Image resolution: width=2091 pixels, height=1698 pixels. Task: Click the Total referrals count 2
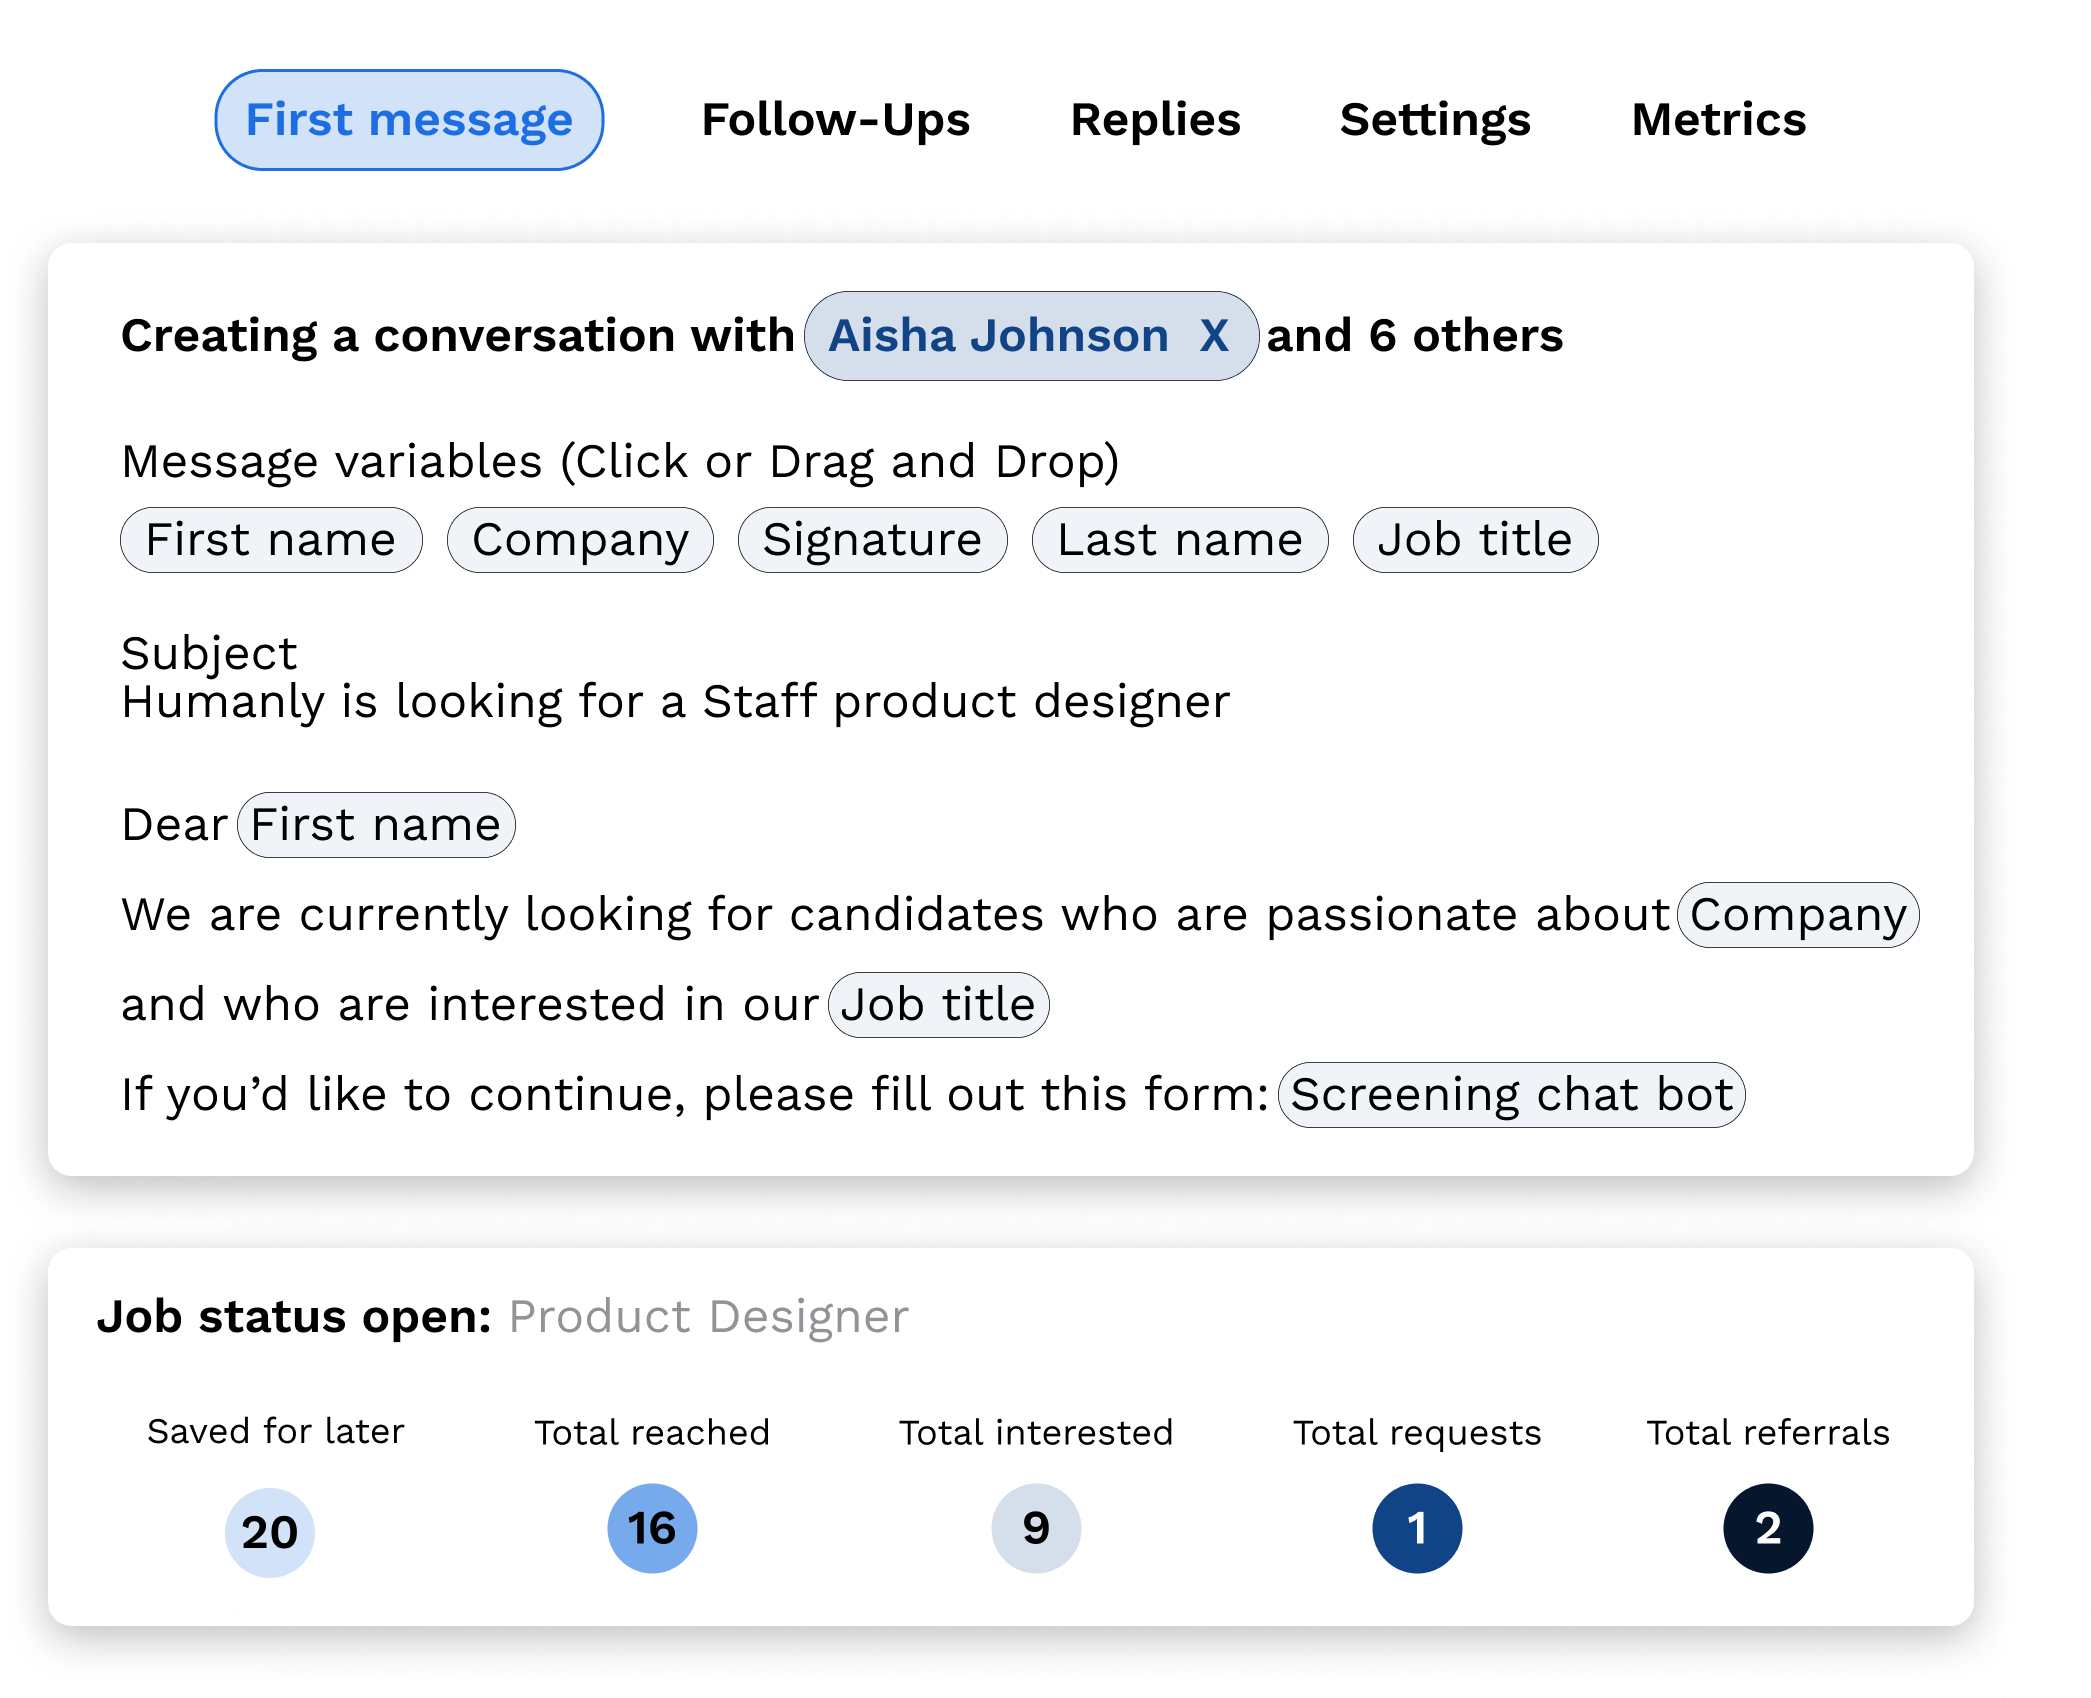point(1768,1528)
